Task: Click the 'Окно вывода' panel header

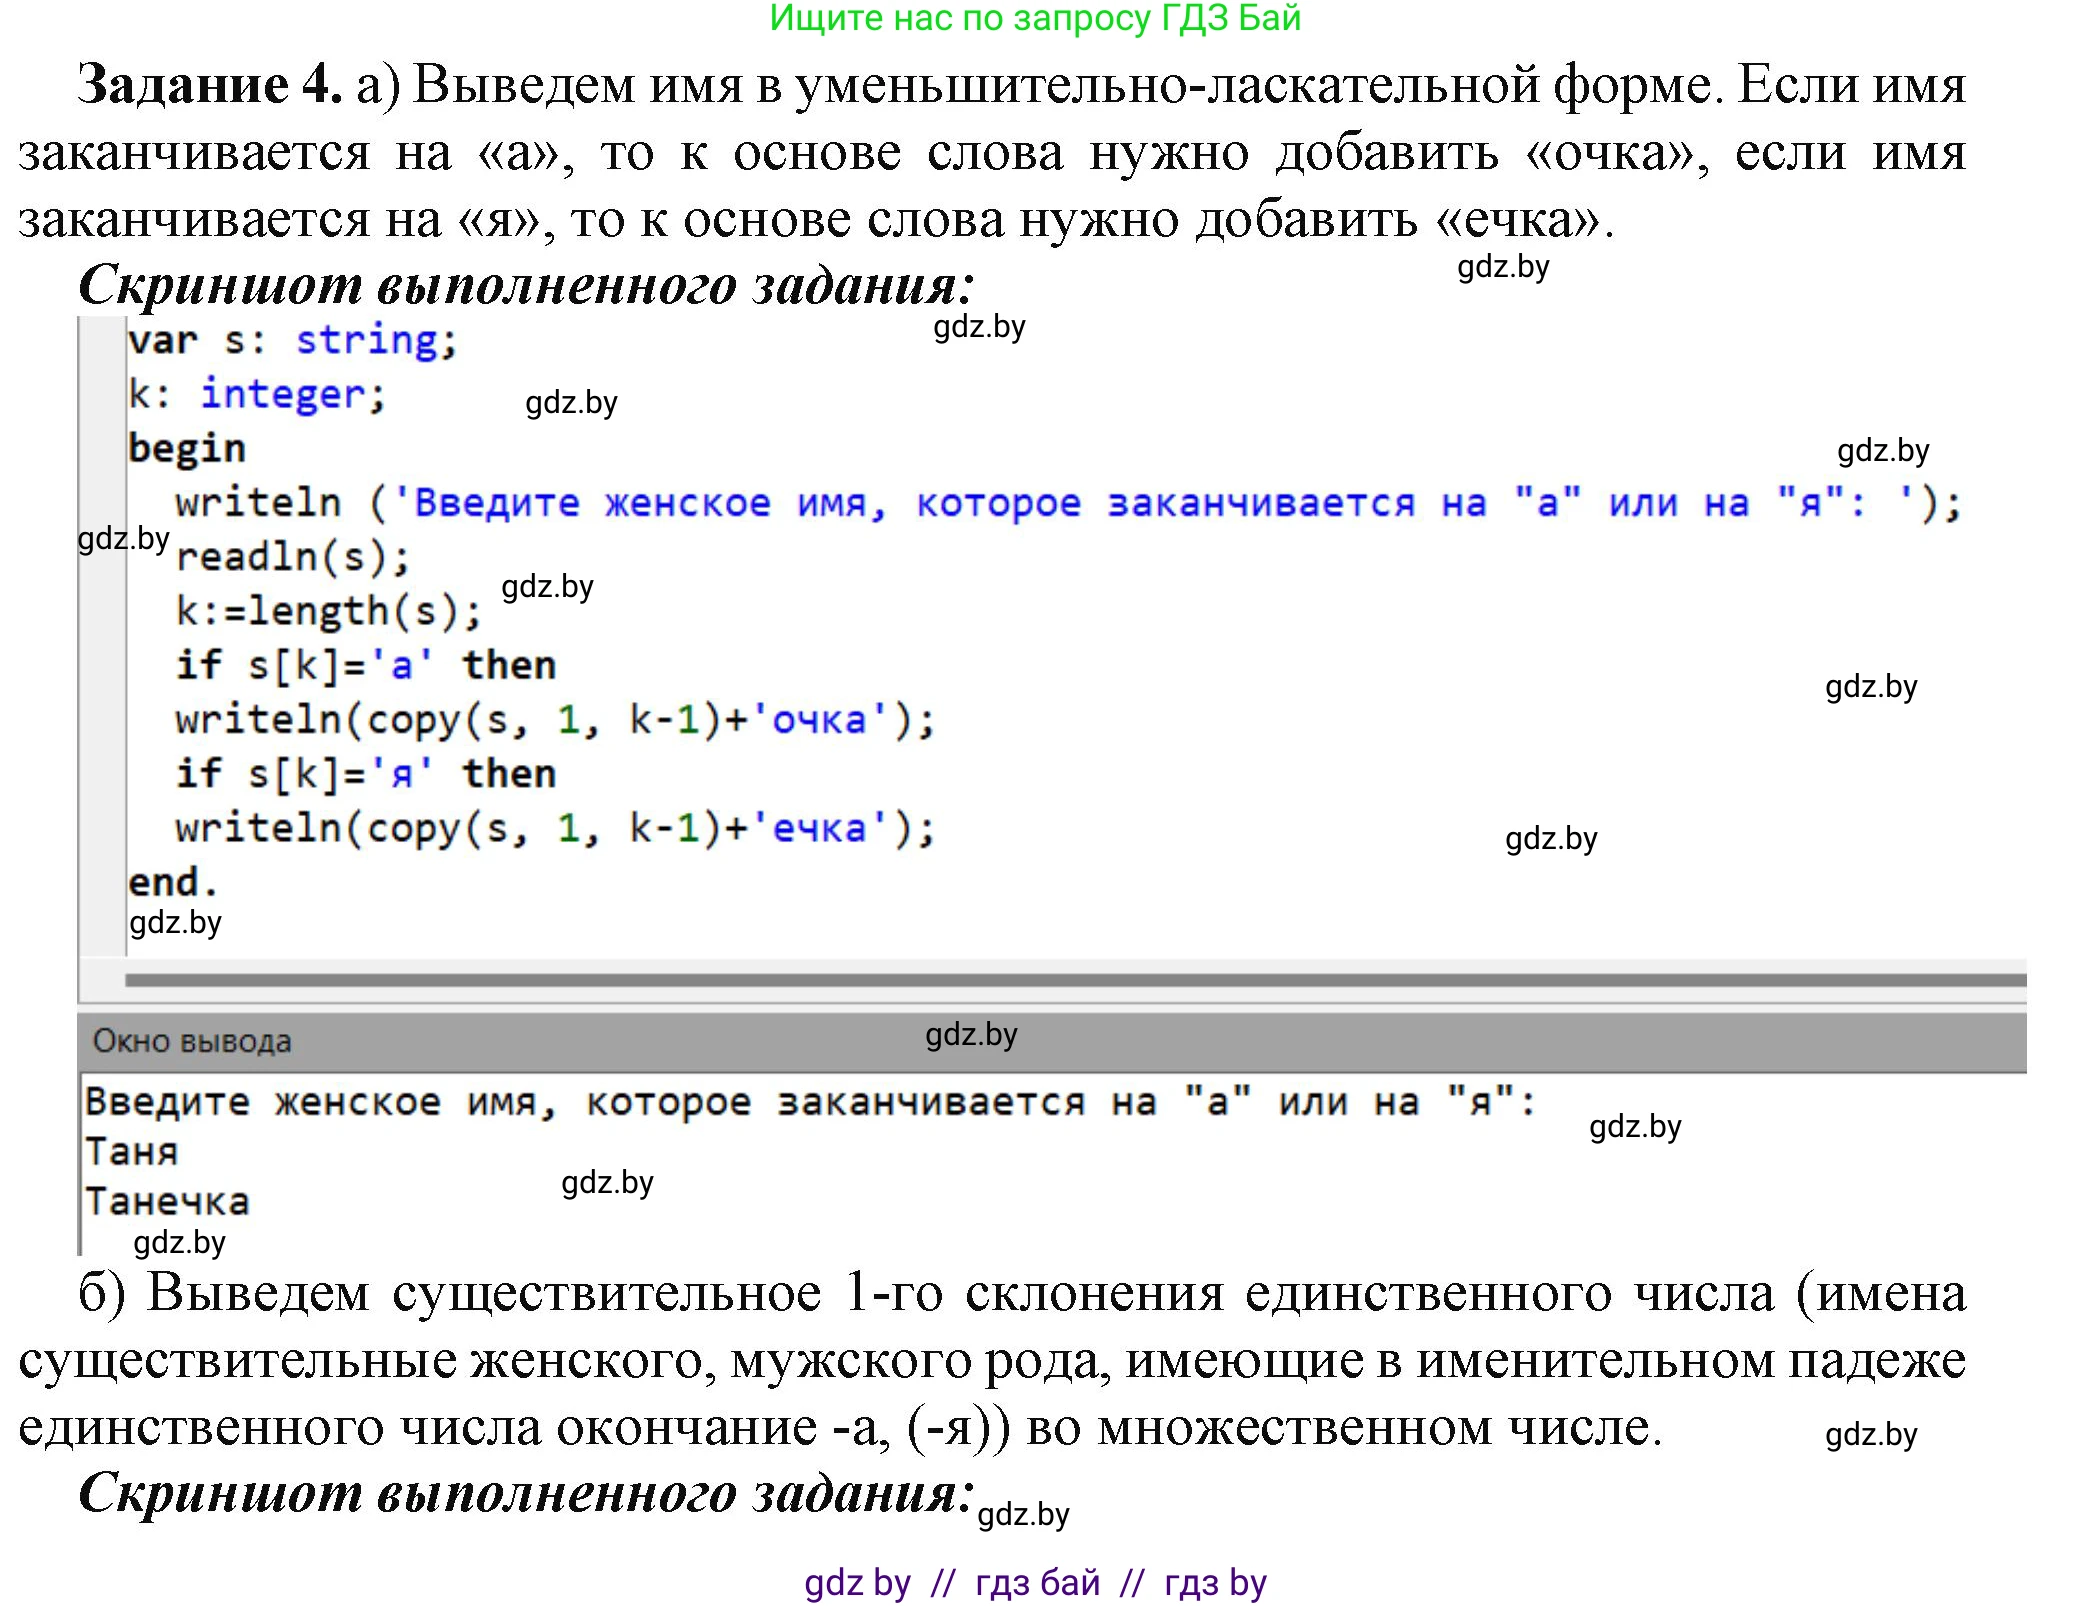Action: 192,1041
